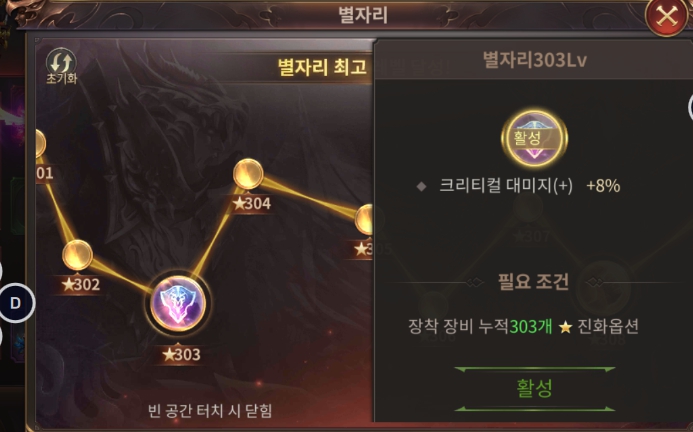Click the 별자리 최고 banner text
The width and height of the screenshot is (693, 432).
[322, 67]
